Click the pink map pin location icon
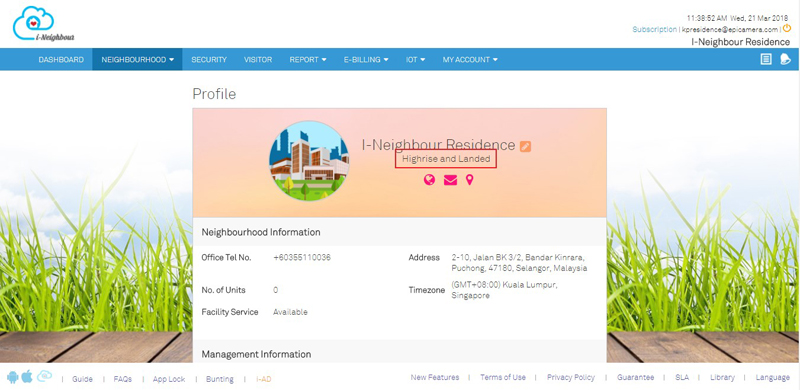 469,180
